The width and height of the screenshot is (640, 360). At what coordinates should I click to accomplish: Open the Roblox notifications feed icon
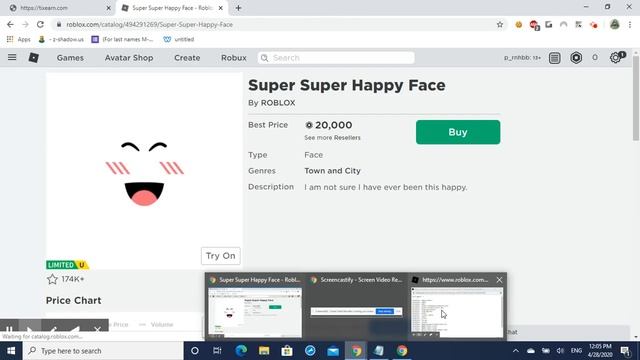pyautogui.click(x=554, y=58)
